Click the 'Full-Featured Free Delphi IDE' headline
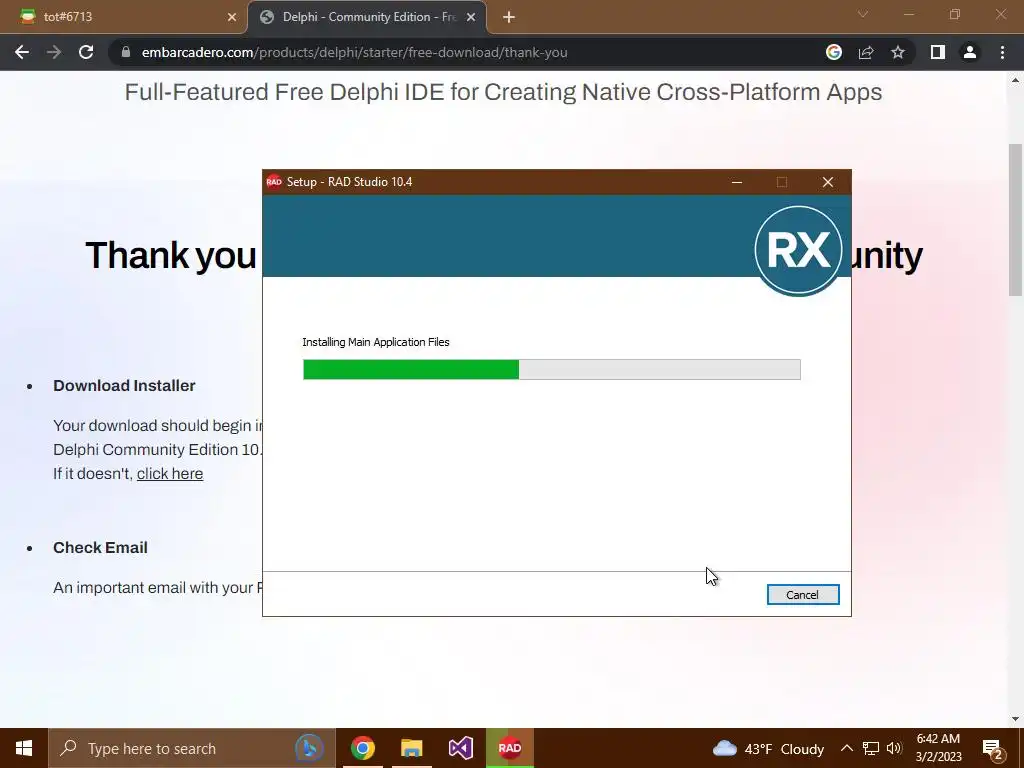This screenshot has width=1024, height=768. (x=503, y=92)
